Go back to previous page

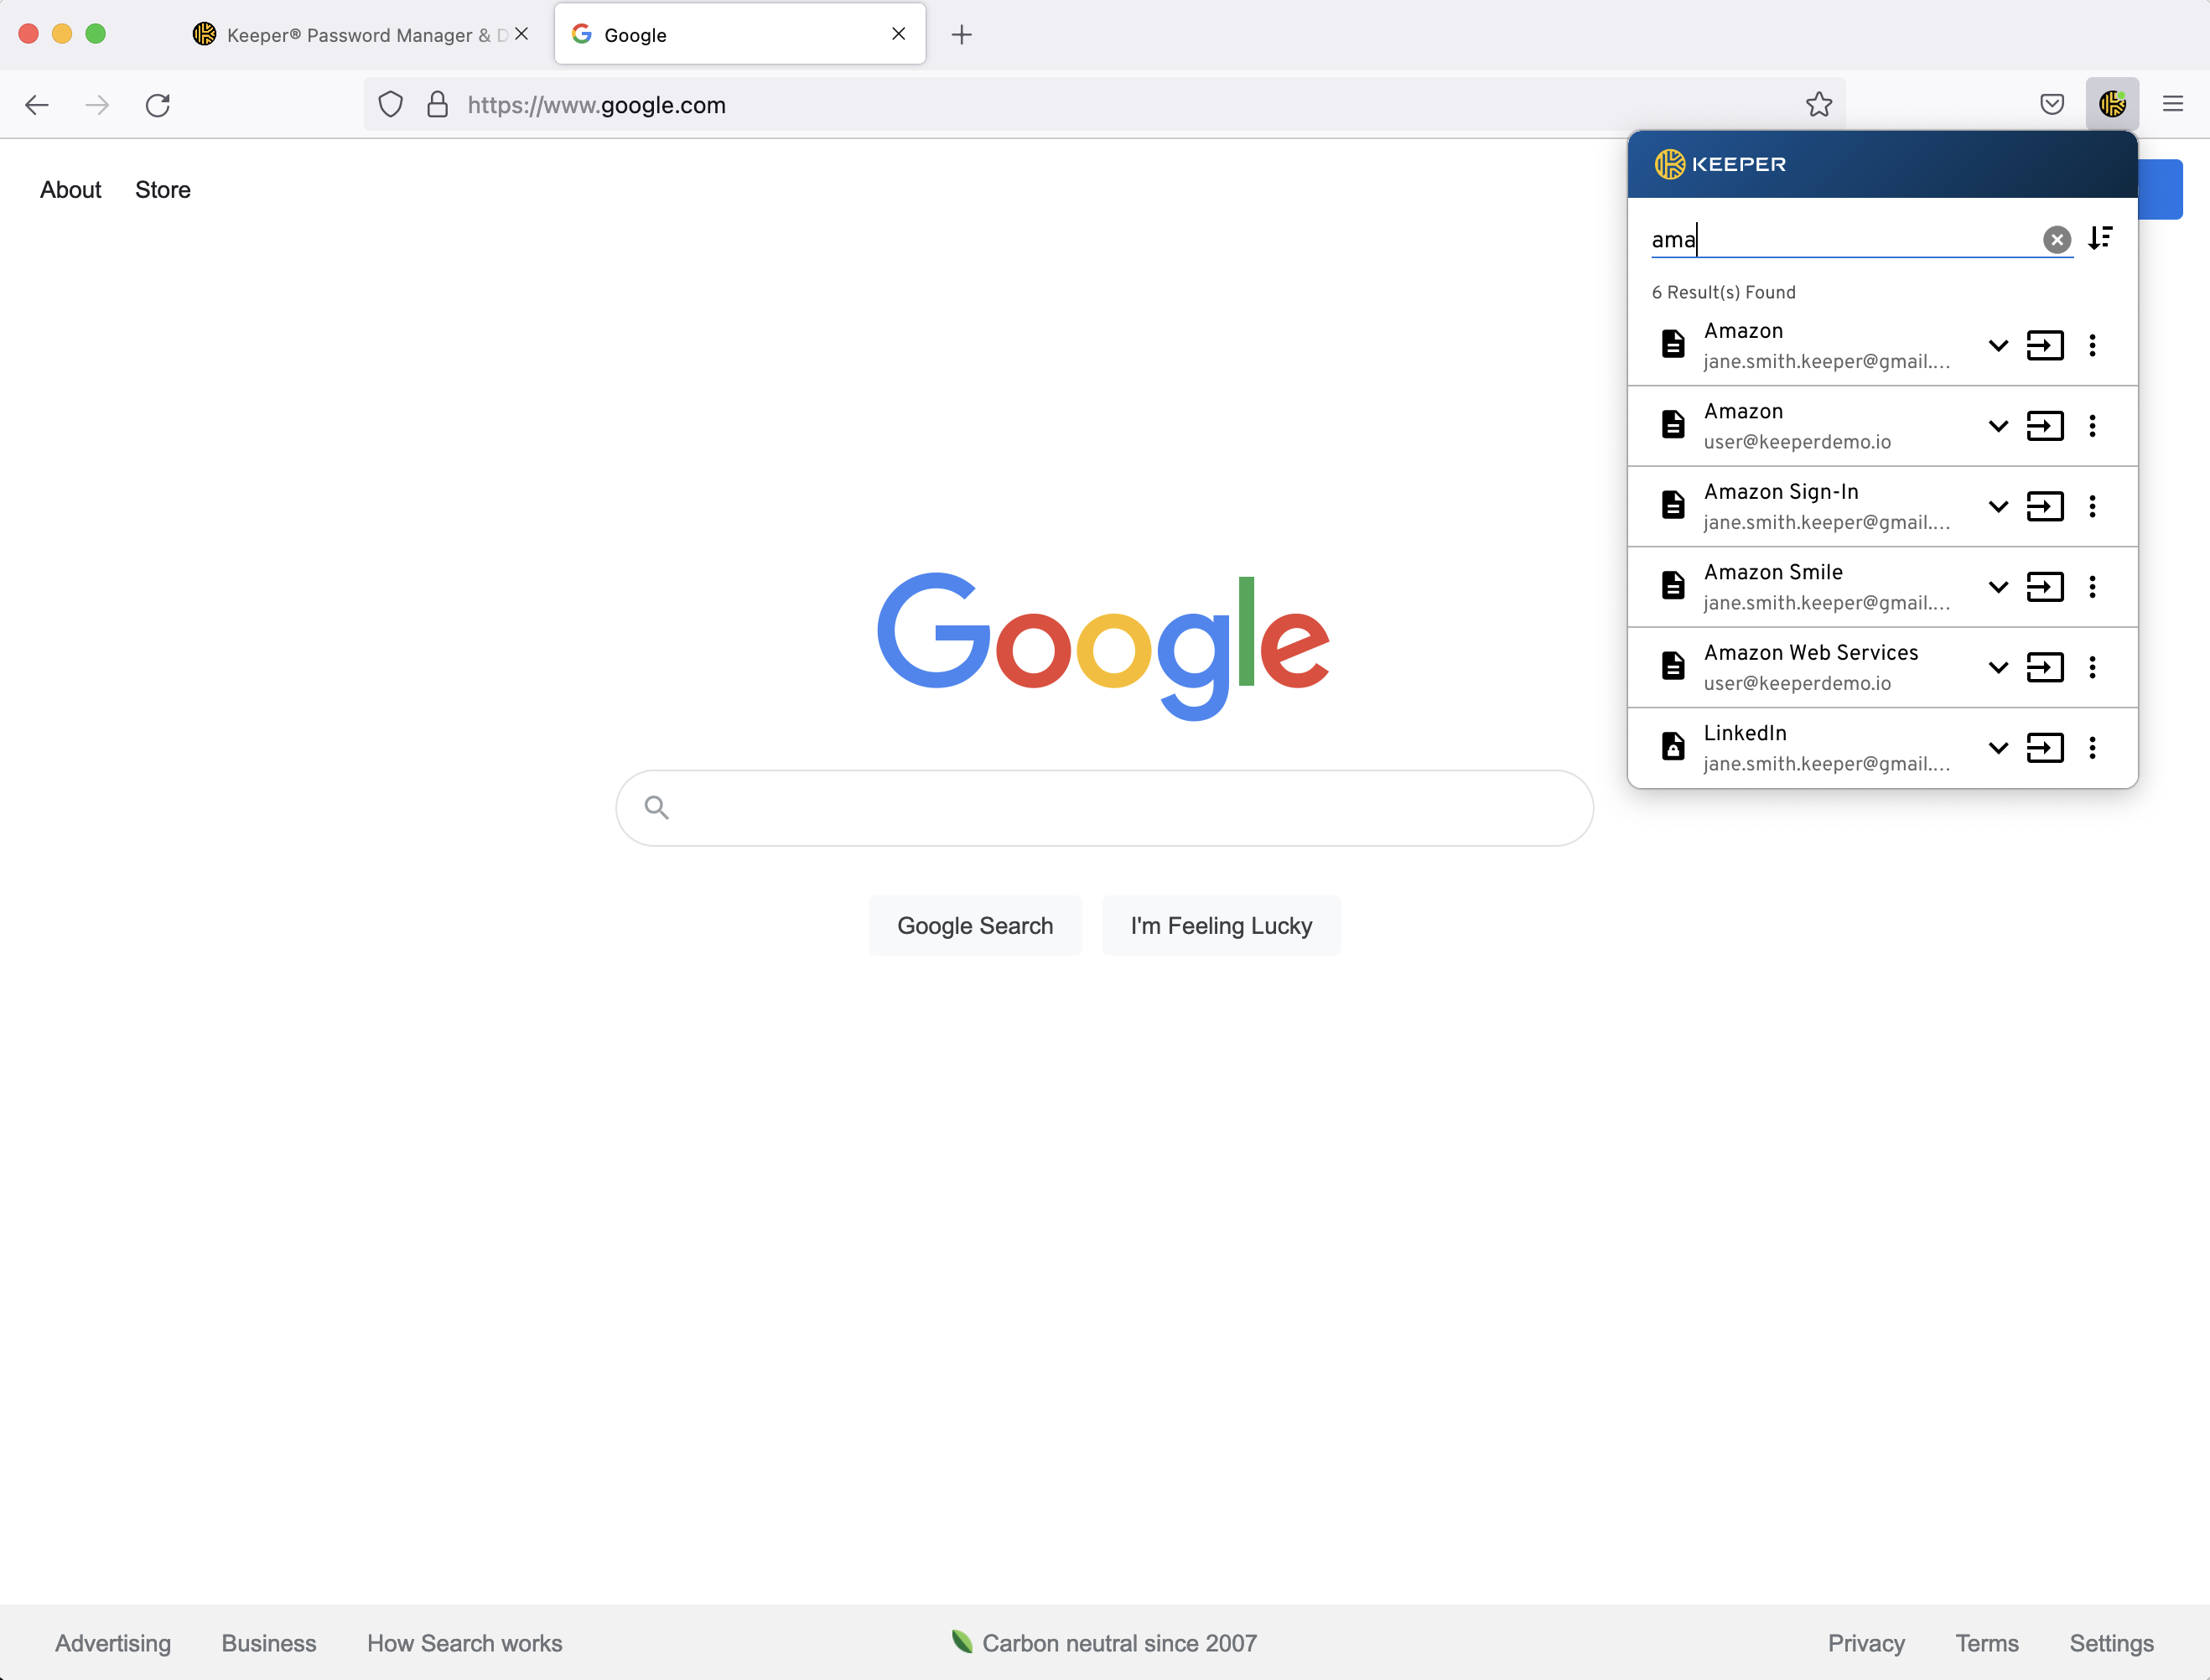click(37, 105)
